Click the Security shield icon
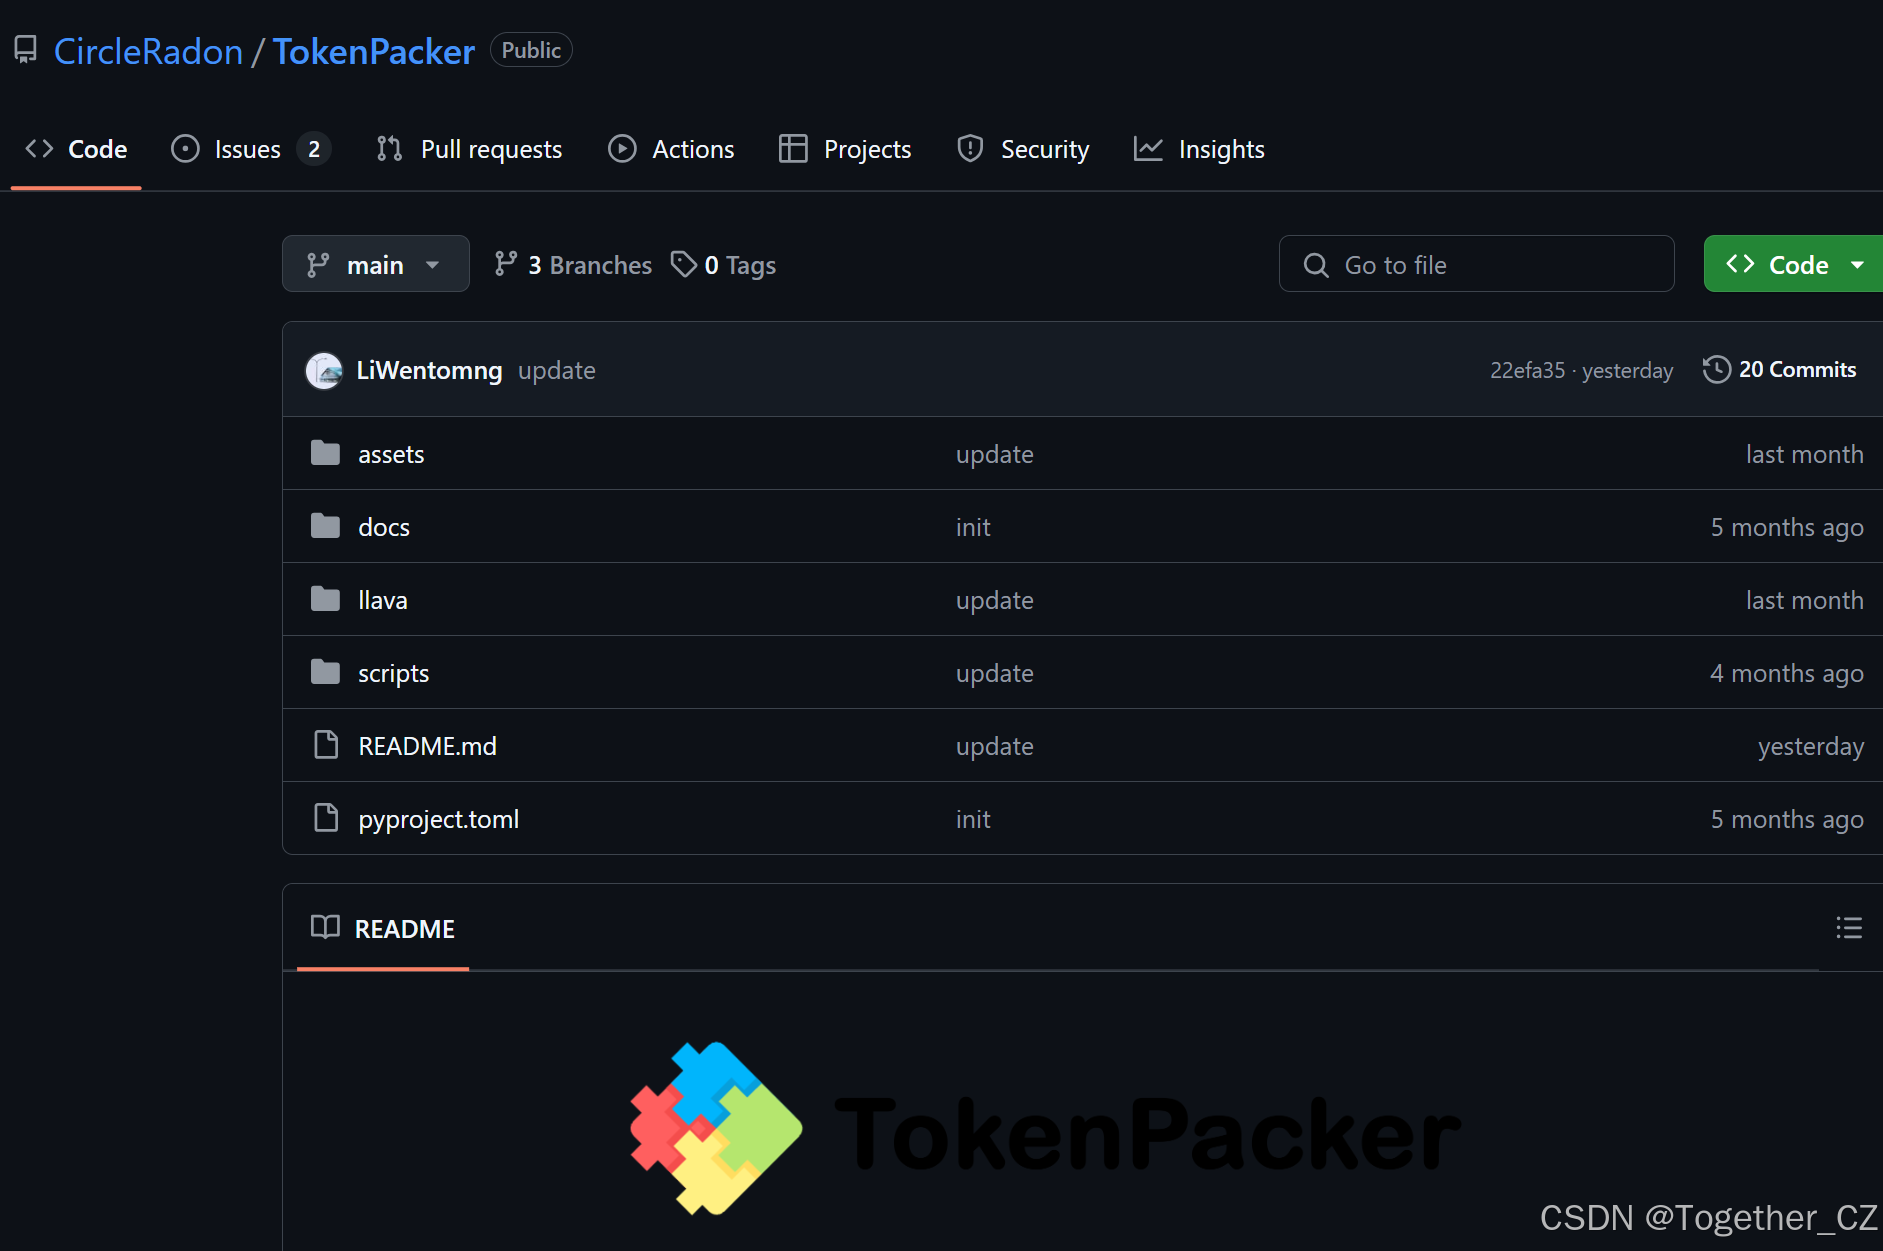This screenshot has width=1883, height=1251. click(970, 148)
